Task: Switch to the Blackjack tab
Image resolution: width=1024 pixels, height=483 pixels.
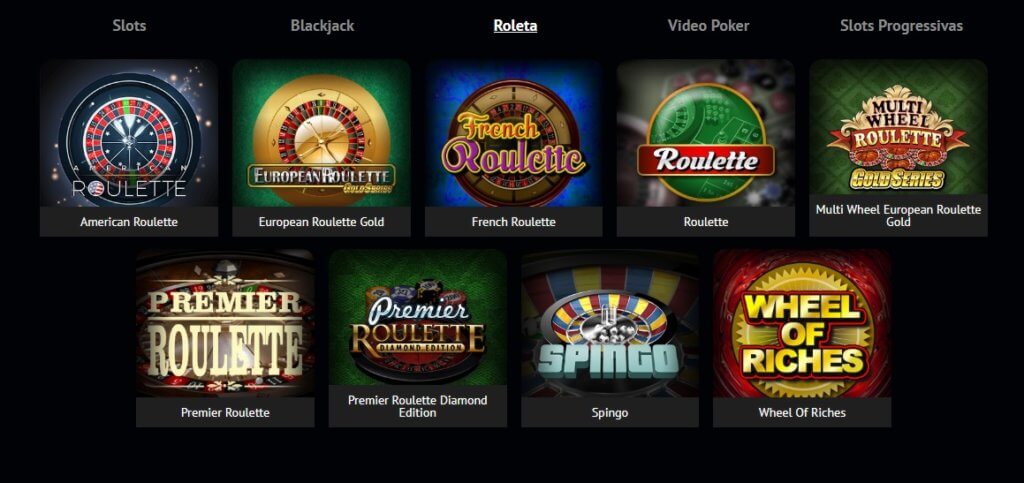Action: click(x=322, y=25)
